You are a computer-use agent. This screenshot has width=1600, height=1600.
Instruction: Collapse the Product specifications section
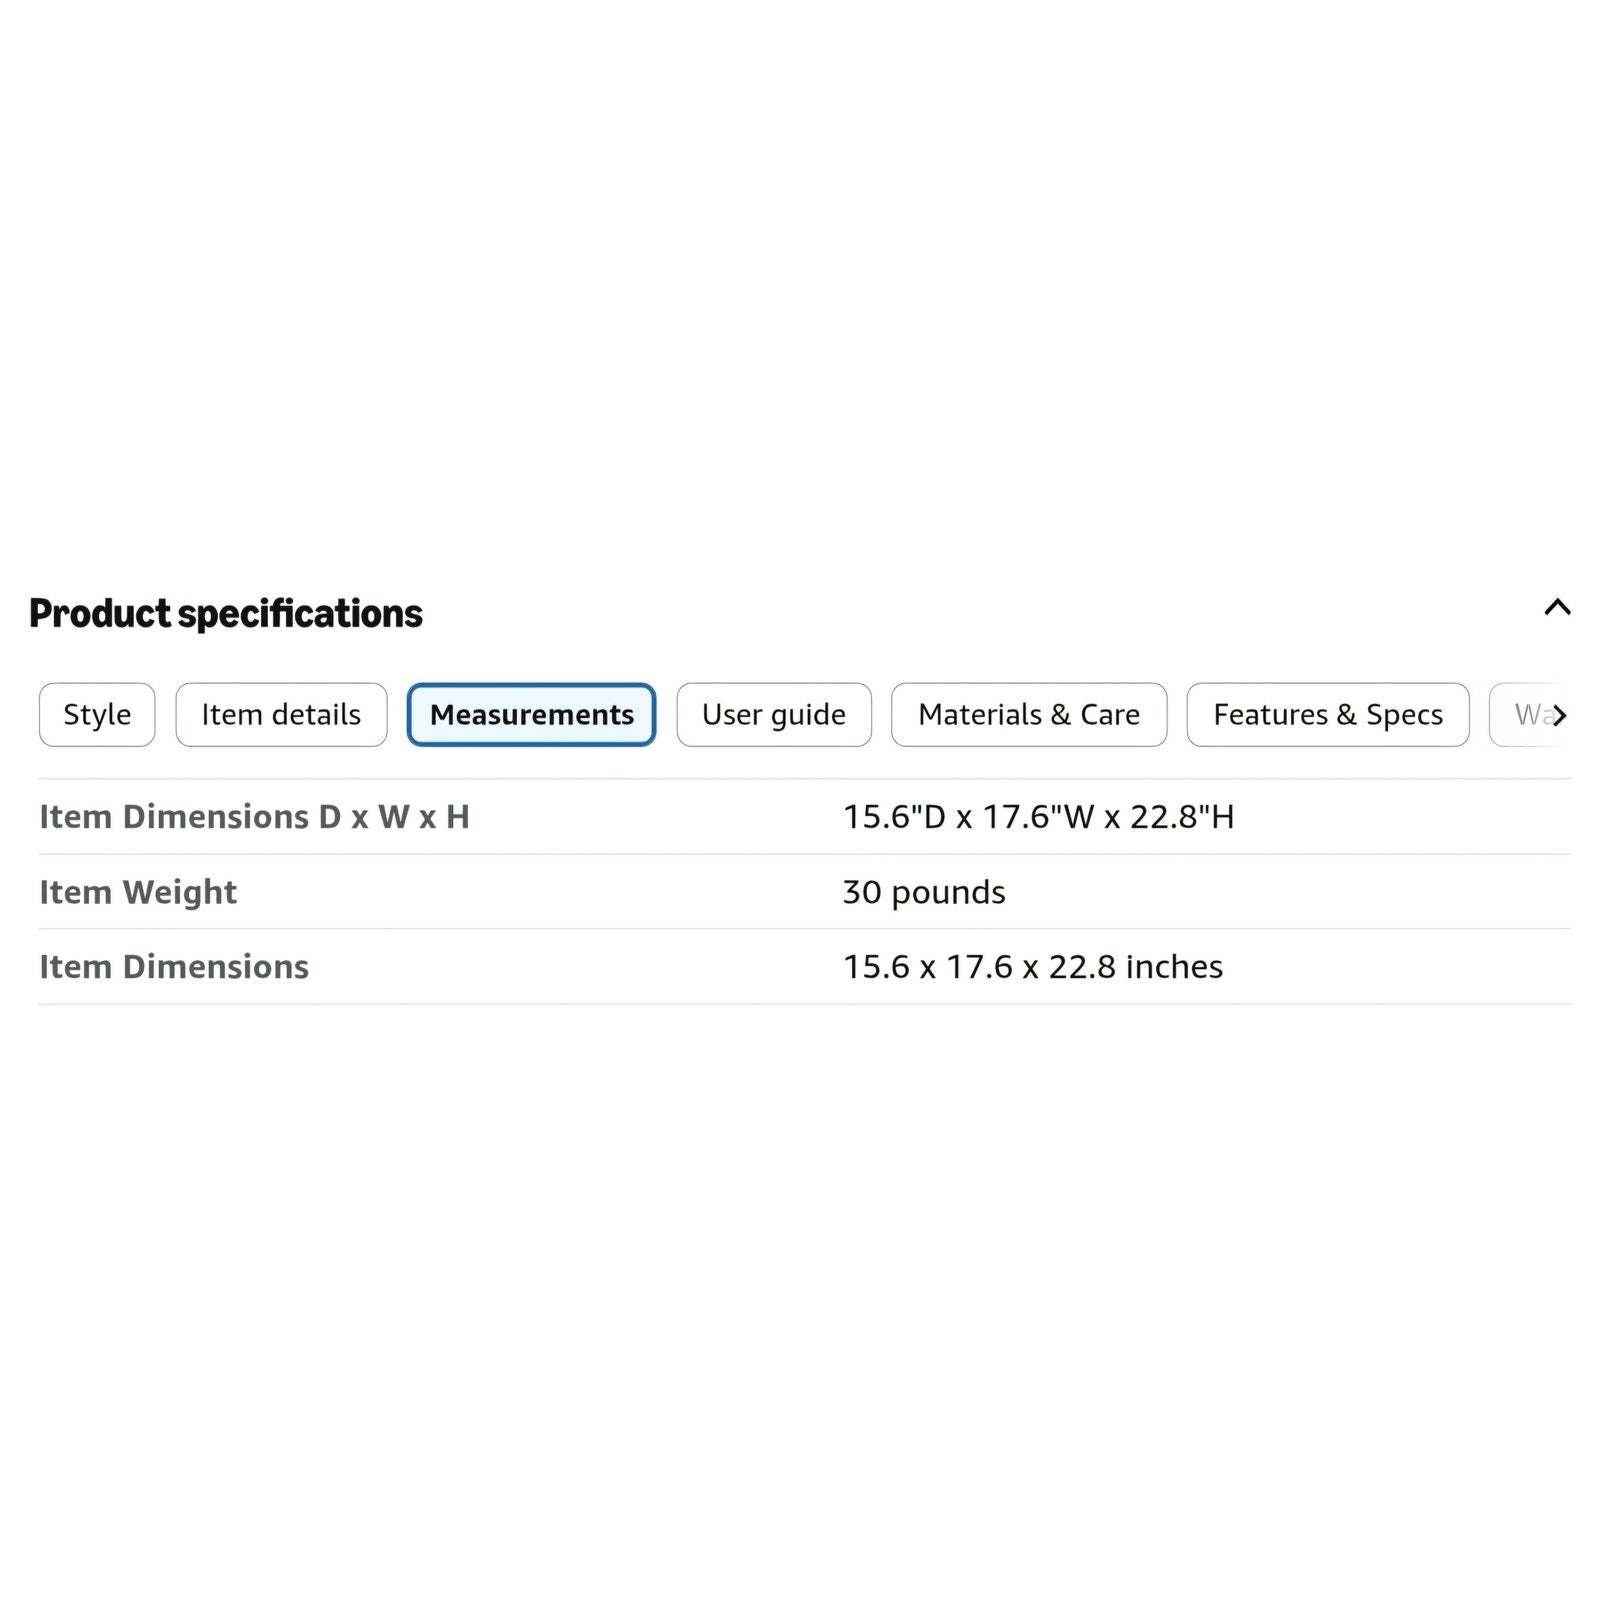coord(1557,607)
